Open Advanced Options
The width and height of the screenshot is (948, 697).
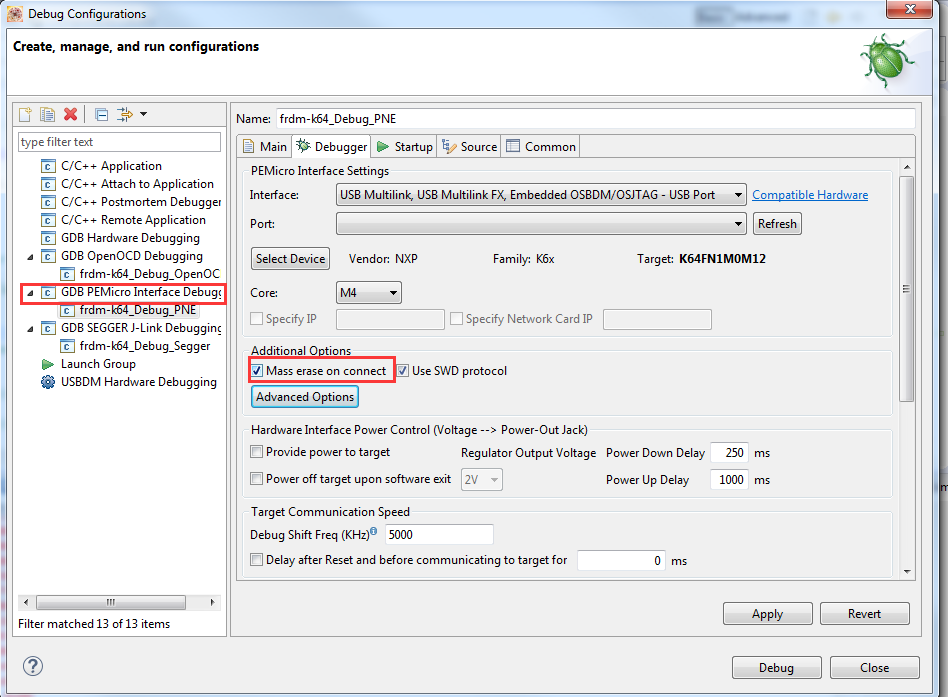click(305, 397)
